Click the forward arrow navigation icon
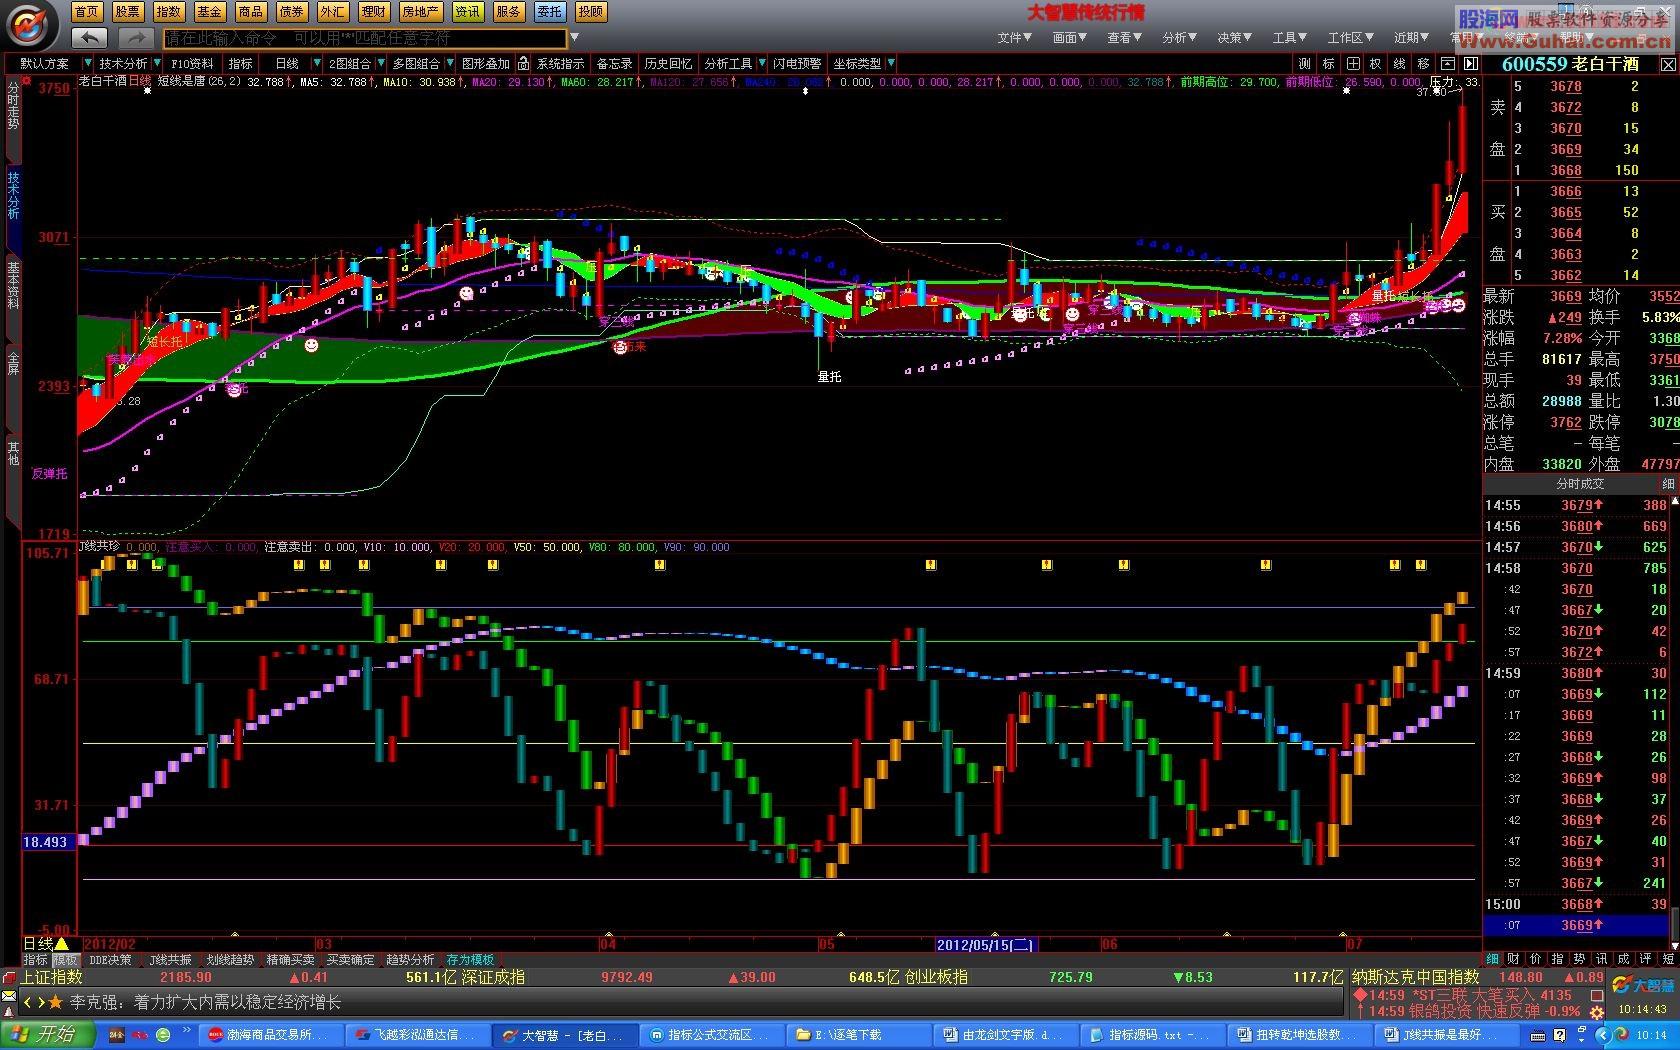 [x=135, y=38]
